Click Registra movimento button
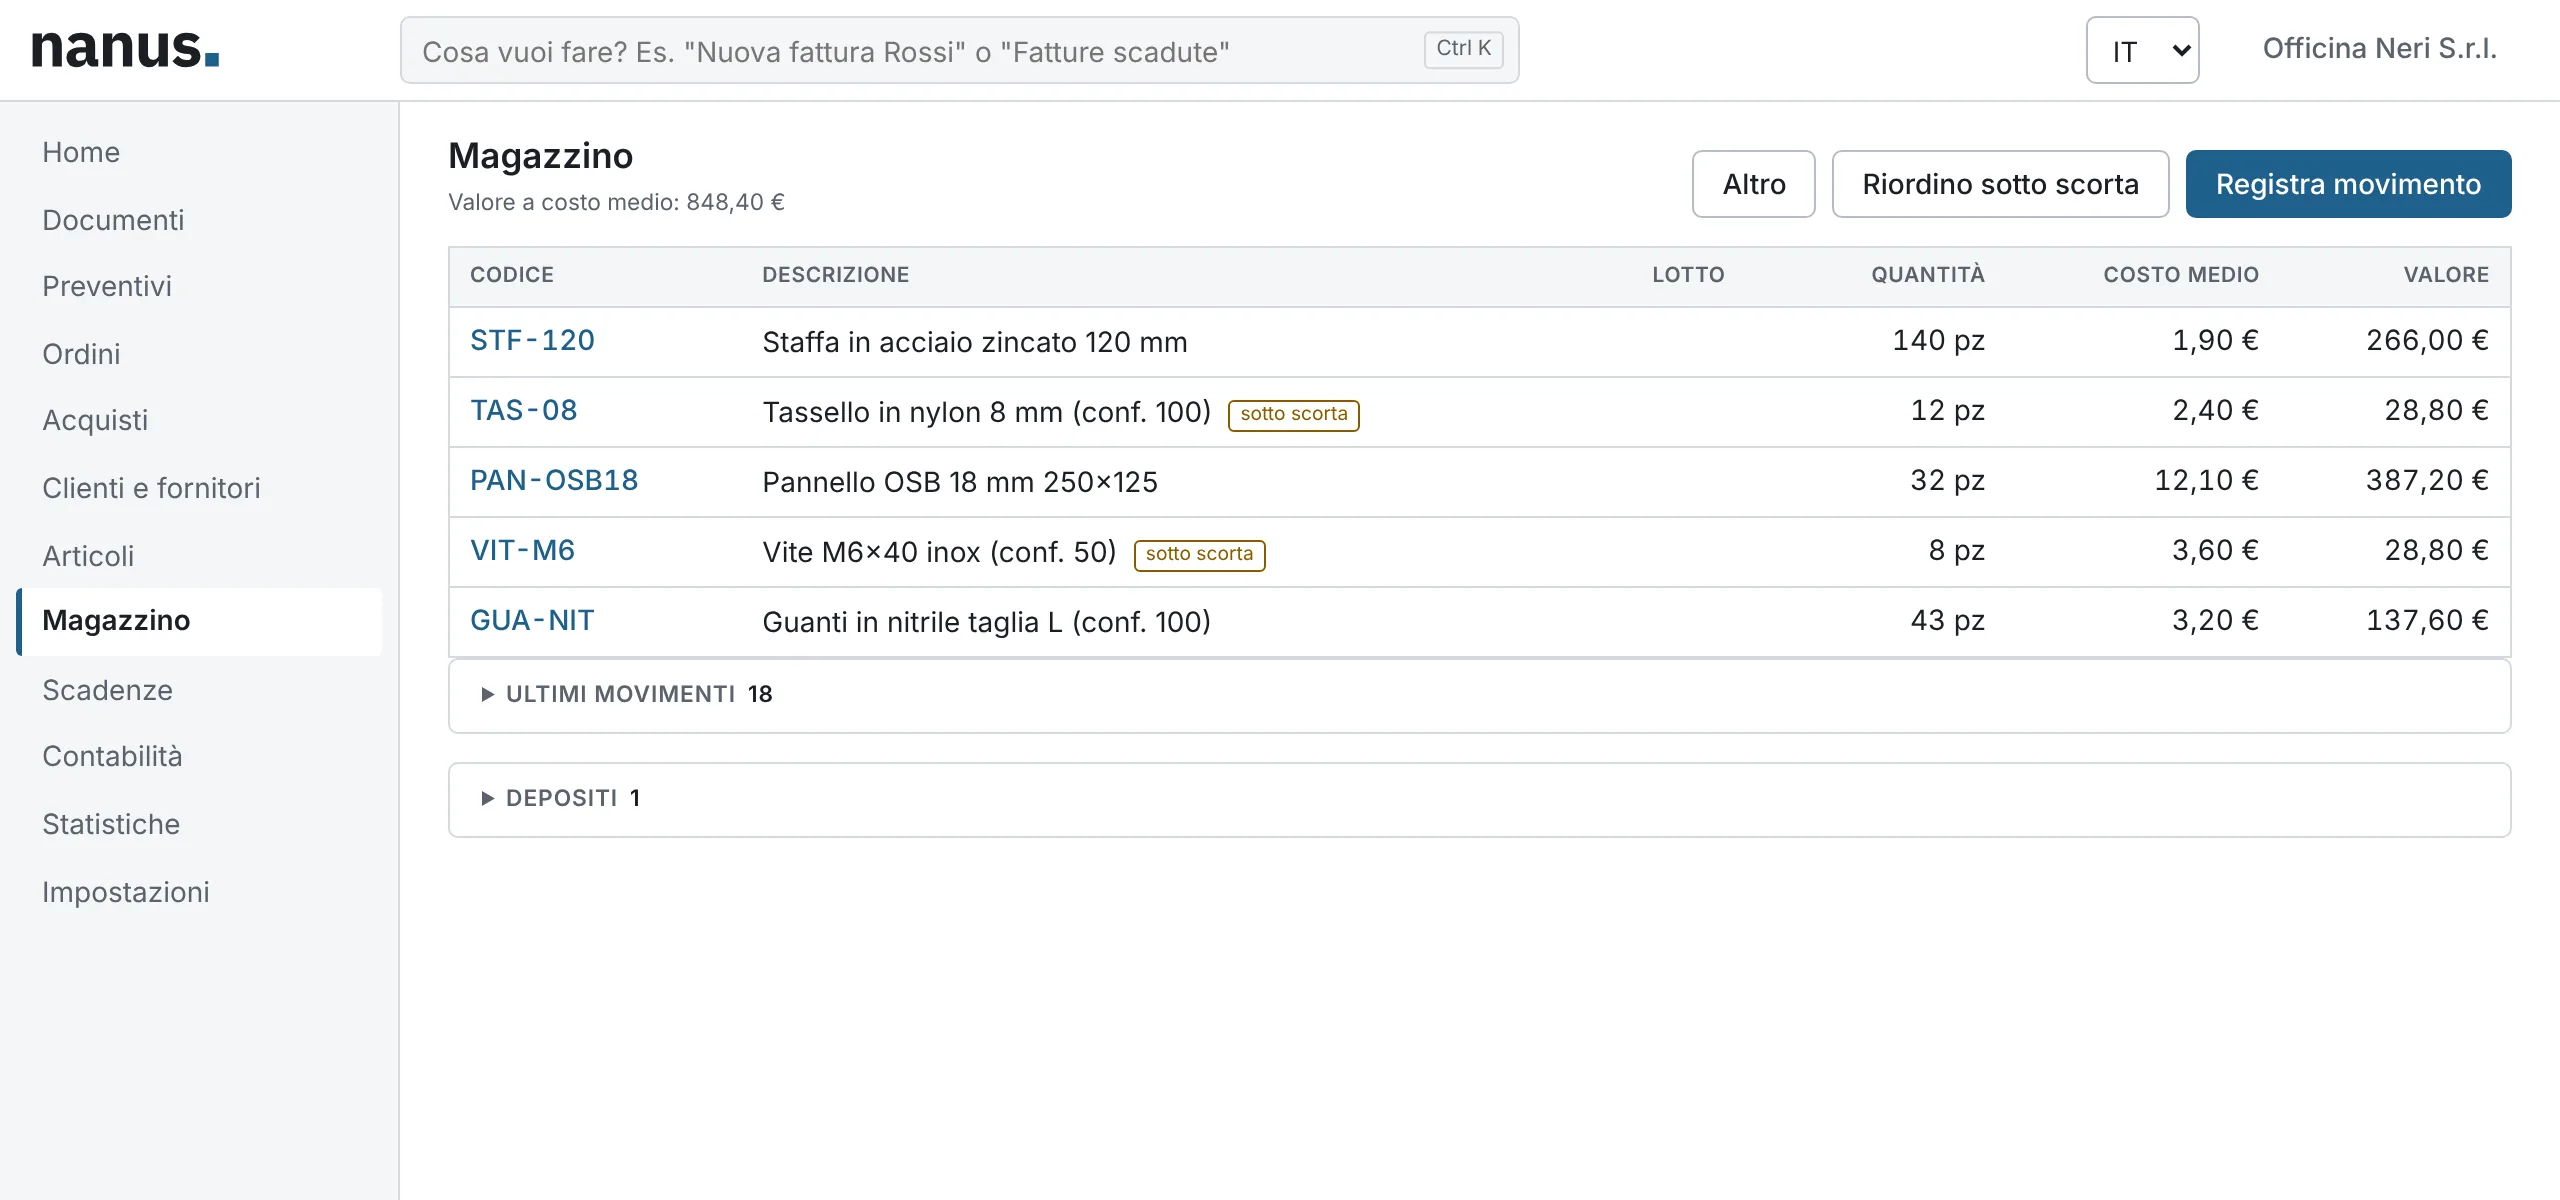This screenshot has height=1200, width=2560. coord(2348,184)
